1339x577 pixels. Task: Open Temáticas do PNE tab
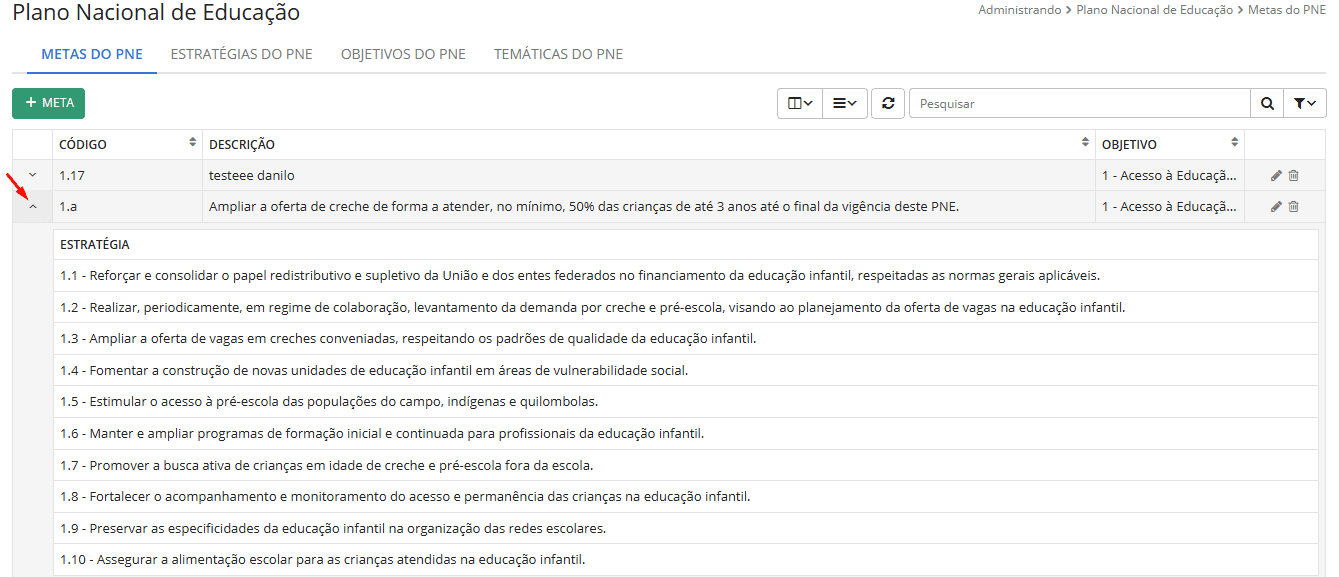558,54
